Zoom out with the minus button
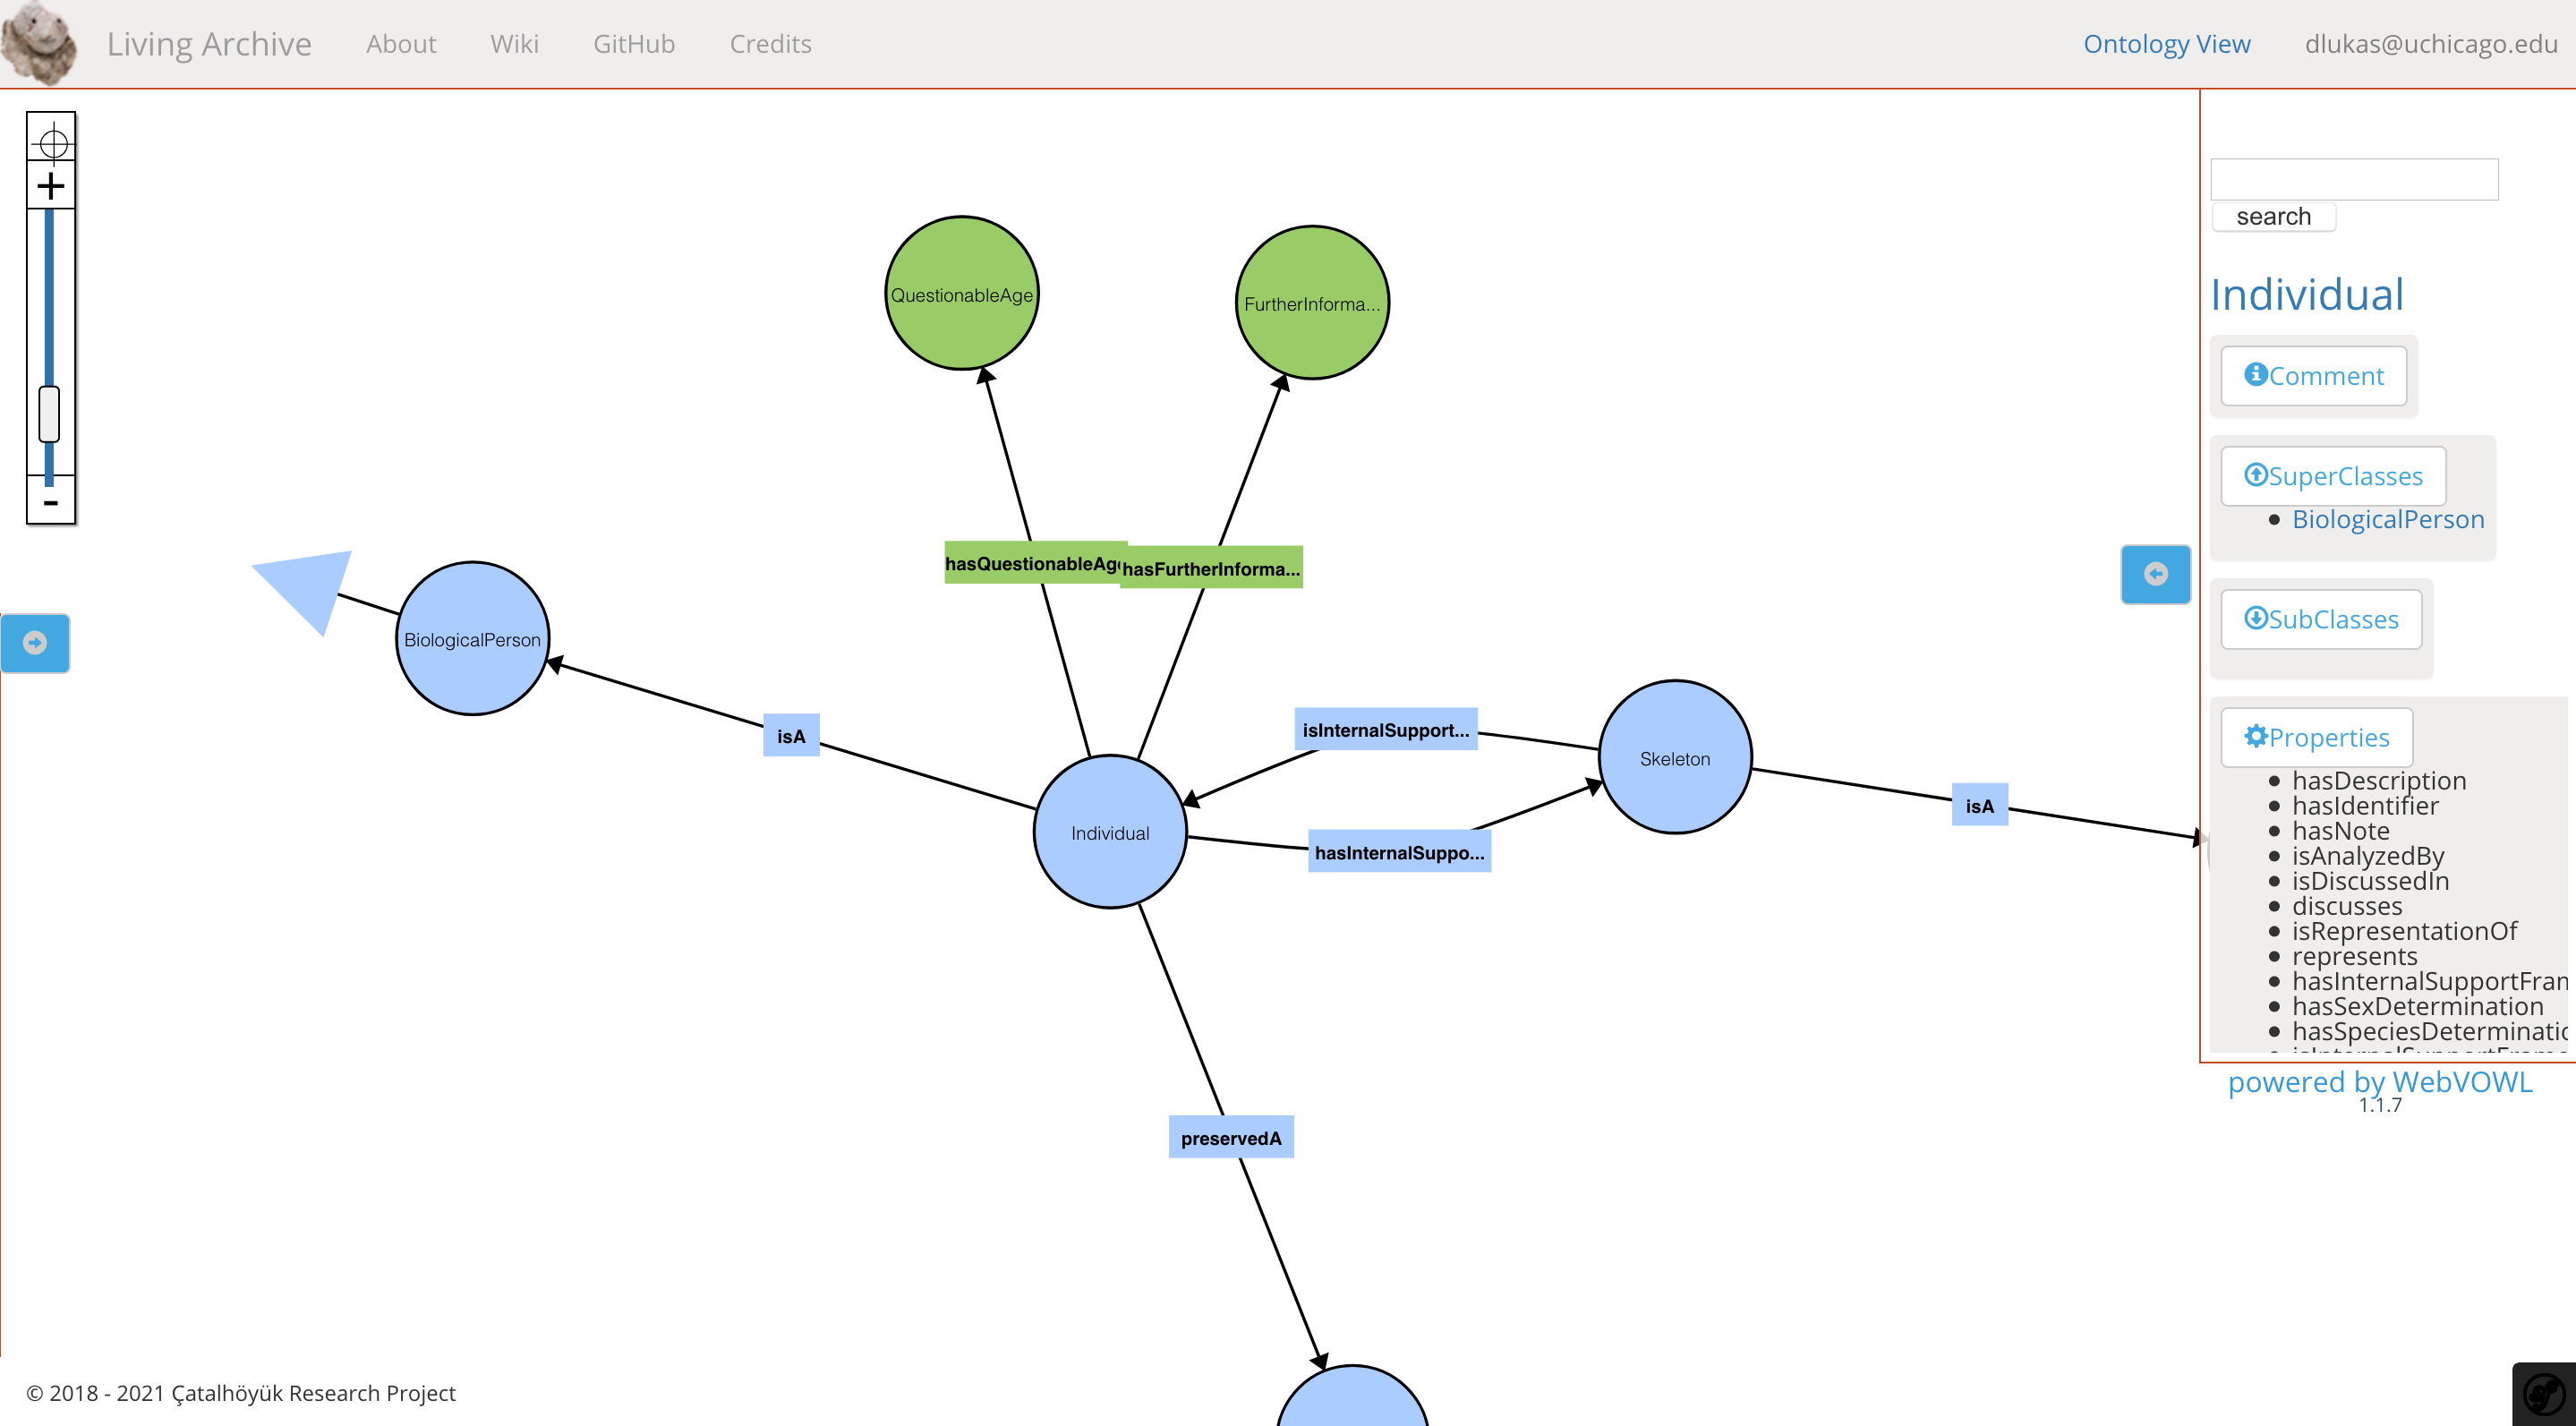Viewport: 2576px width, 1426px height. click(x=50, y=502)
